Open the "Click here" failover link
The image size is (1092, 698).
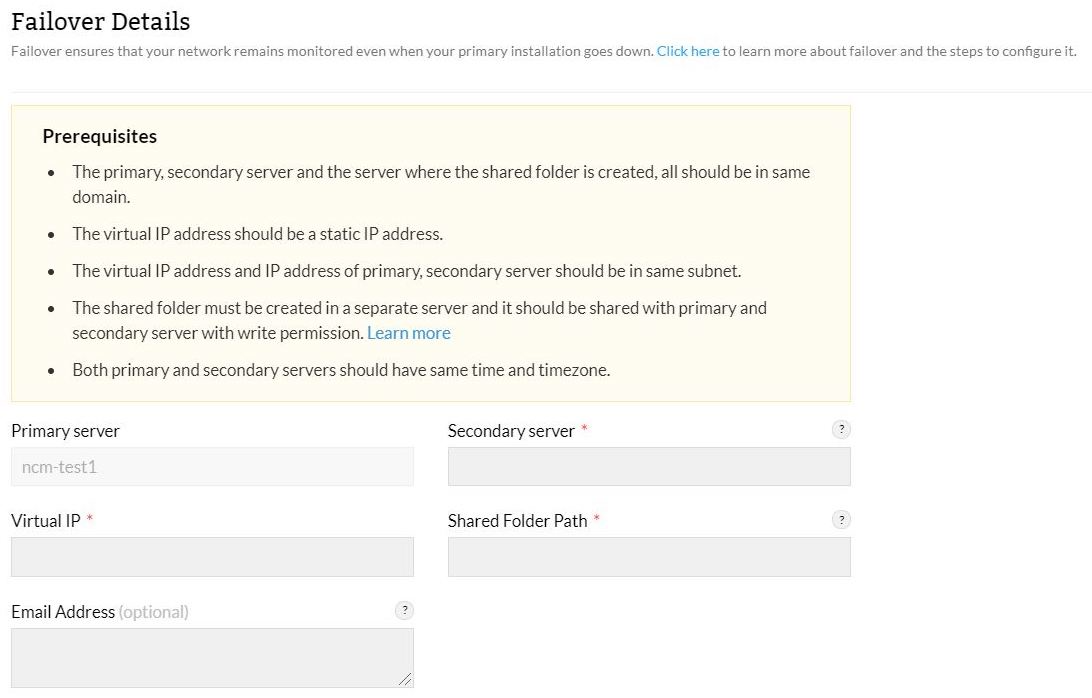[x=688, y=51]
